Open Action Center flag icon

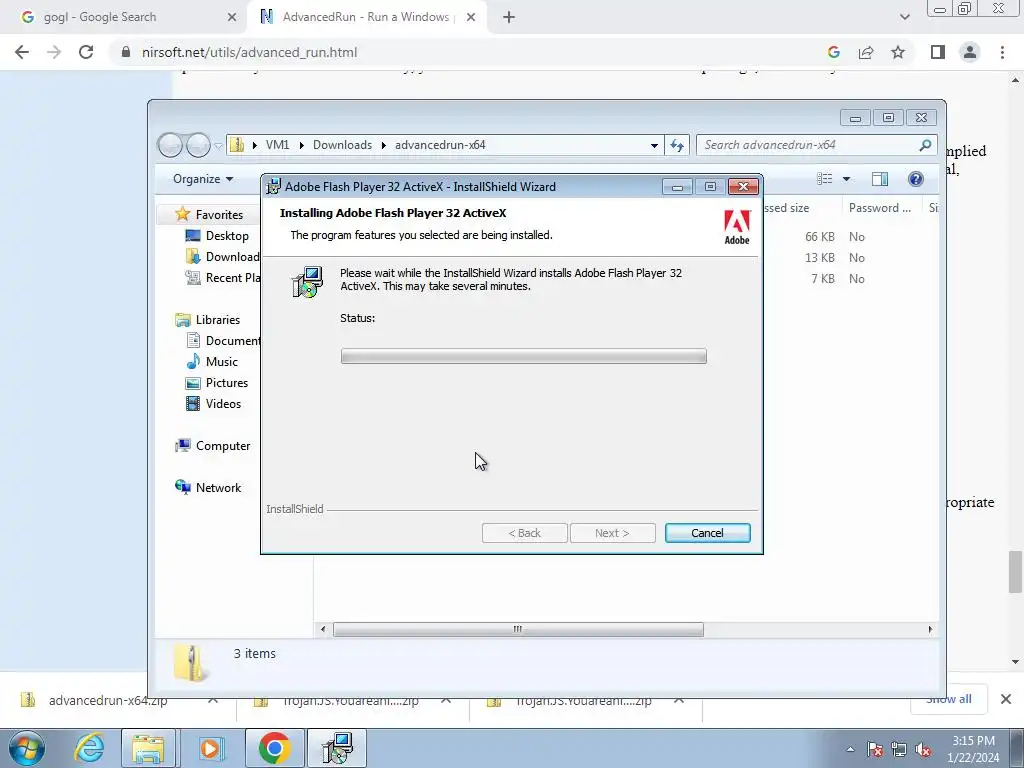pyautogui.click(x=875, y=750)
